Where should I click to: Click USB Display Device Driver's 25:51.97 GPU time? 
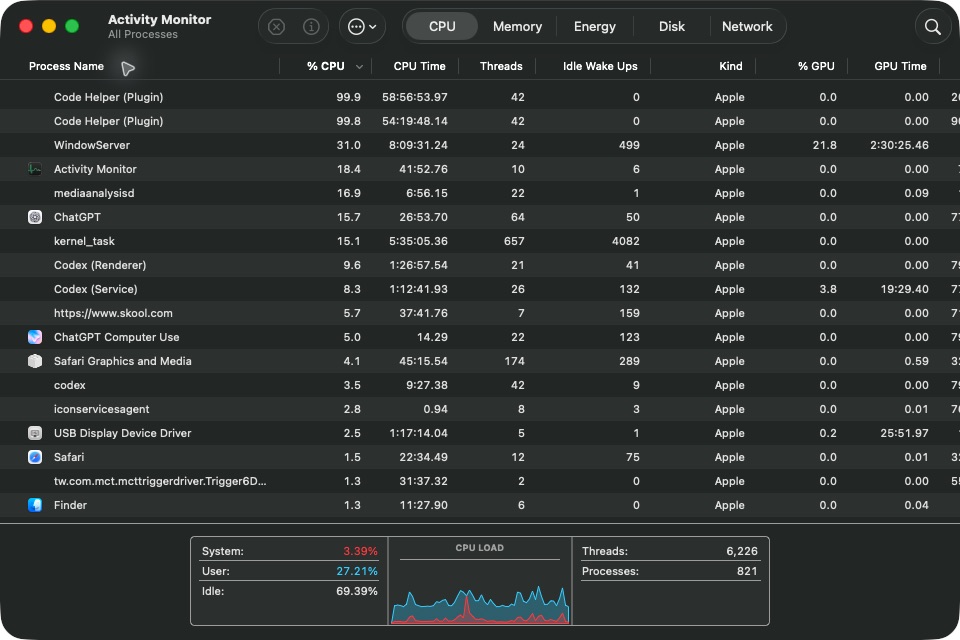tap(904, 433)
